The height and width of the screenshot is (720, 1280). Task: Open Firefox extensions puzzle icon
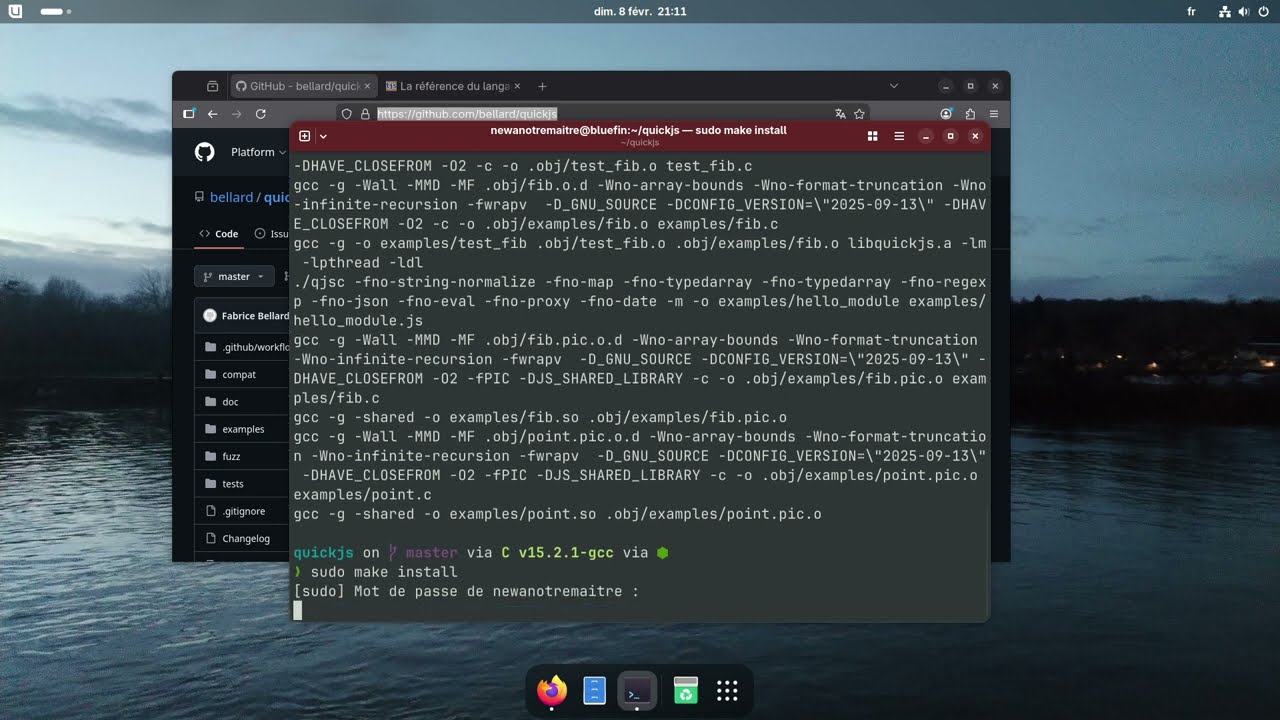970,114
